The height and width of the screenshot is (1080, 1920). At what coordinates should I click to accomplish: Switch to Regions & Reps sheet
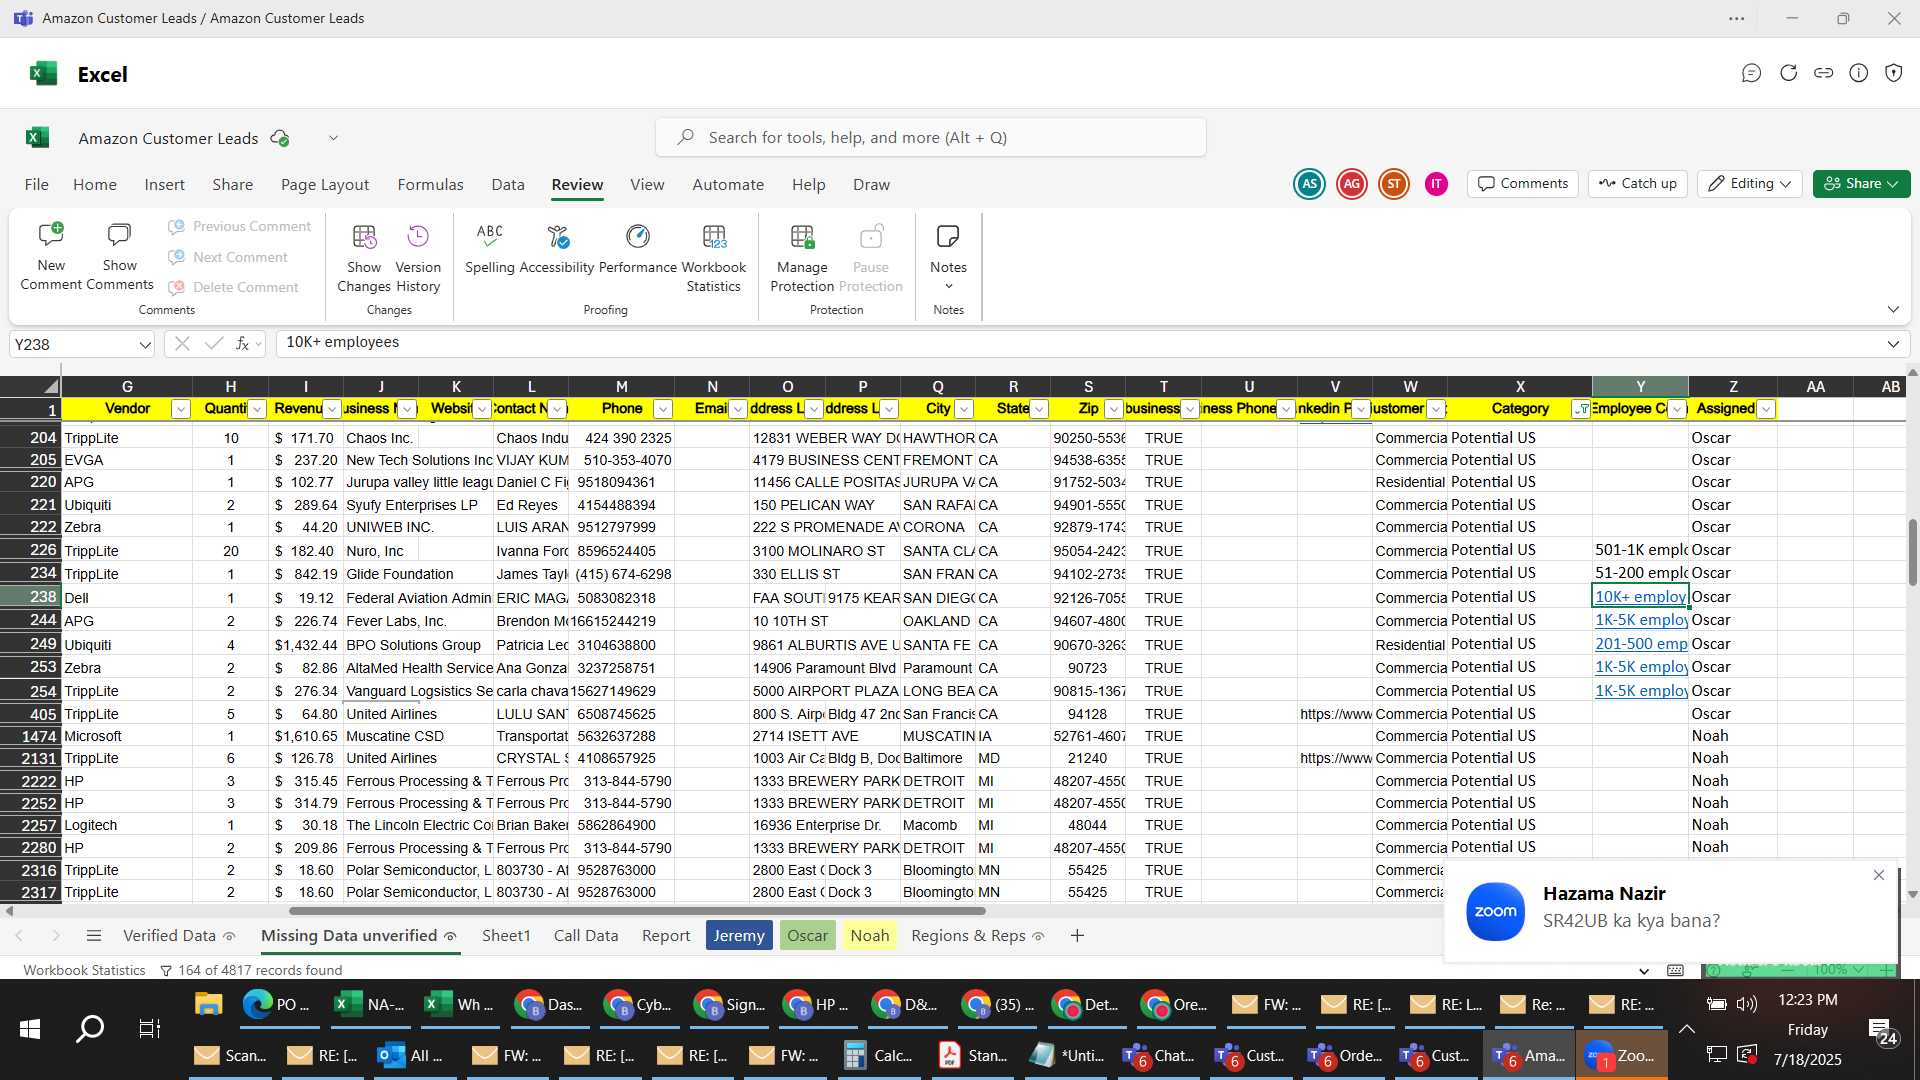[x=978, y=936]
